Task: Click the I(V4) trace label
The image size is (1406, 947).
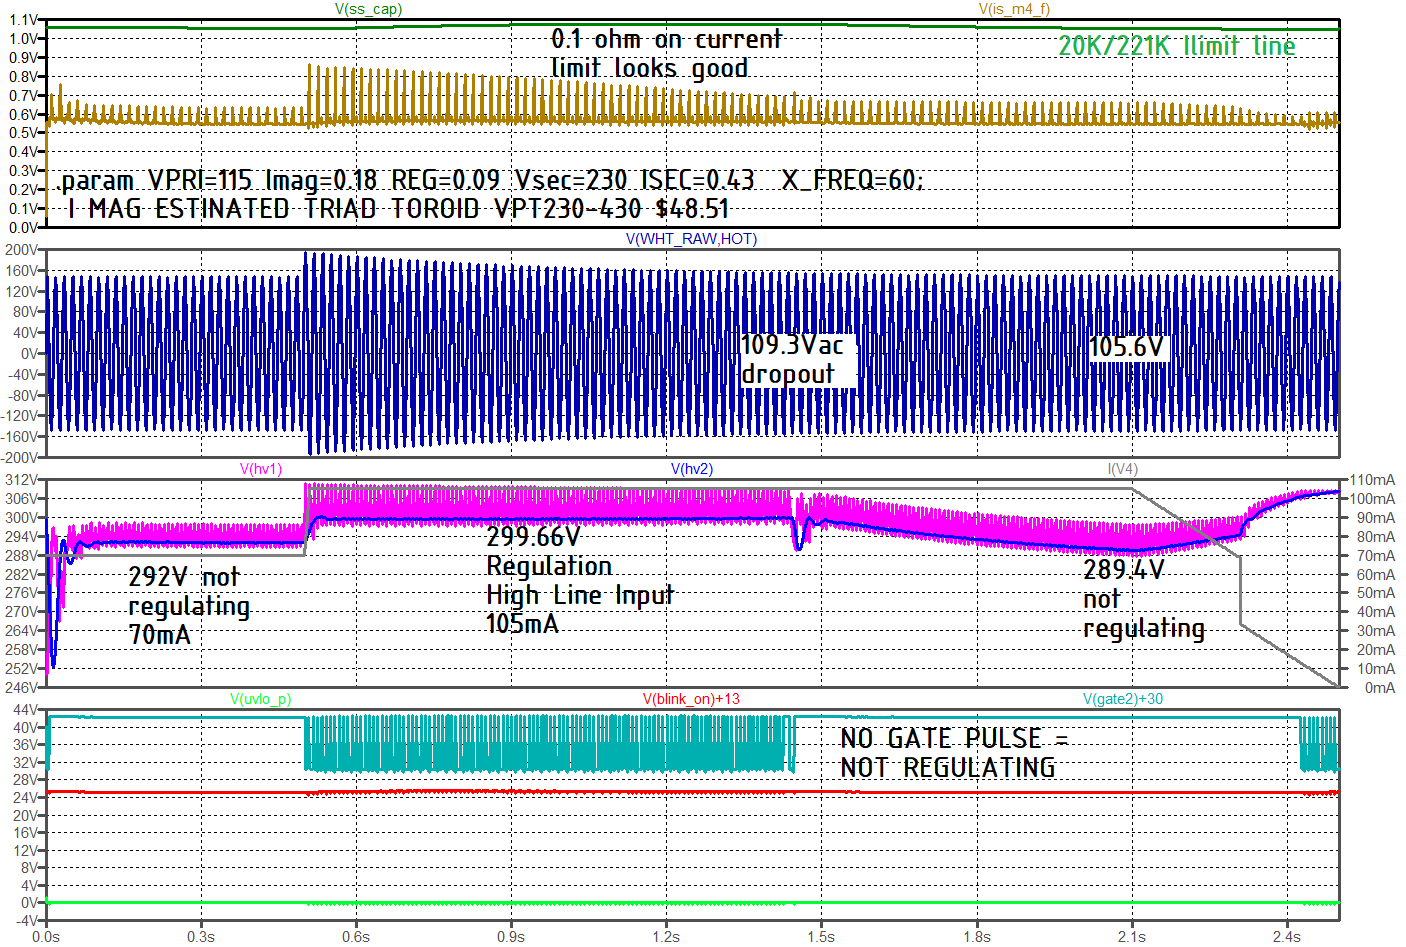Action: [x=1122, y=469]
